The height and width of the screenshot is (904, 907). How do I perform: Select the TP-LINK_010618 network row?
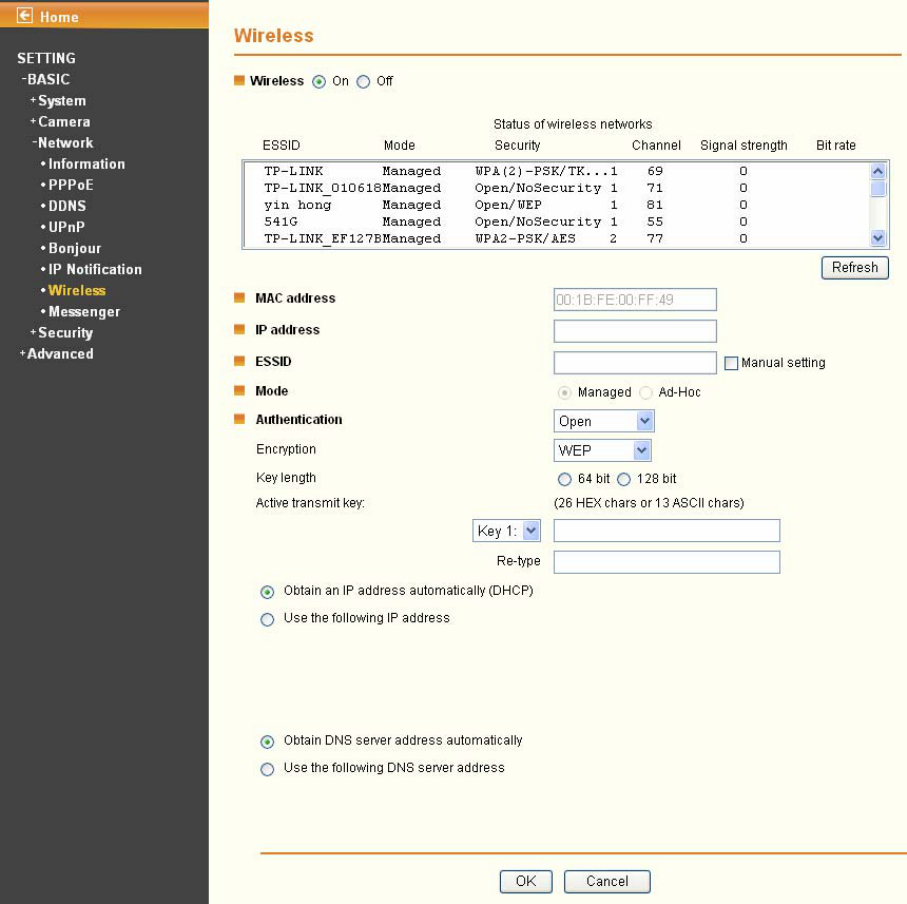pos(556,188)
